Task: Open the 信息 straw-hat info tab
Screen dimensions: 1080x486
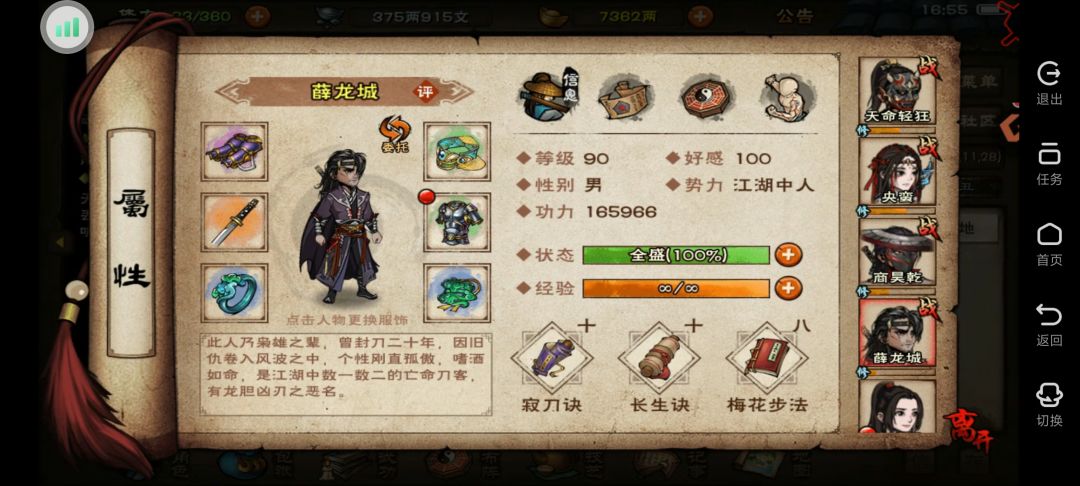Action: [x=549, y=96]
